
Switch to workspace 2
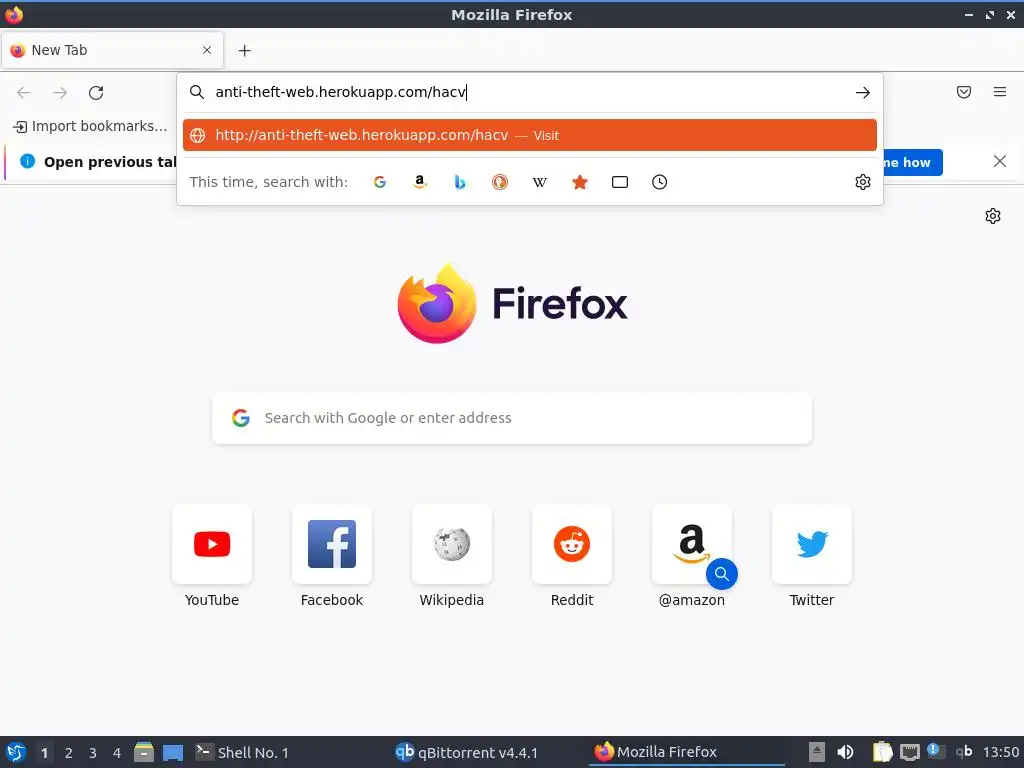pos(69,753)
